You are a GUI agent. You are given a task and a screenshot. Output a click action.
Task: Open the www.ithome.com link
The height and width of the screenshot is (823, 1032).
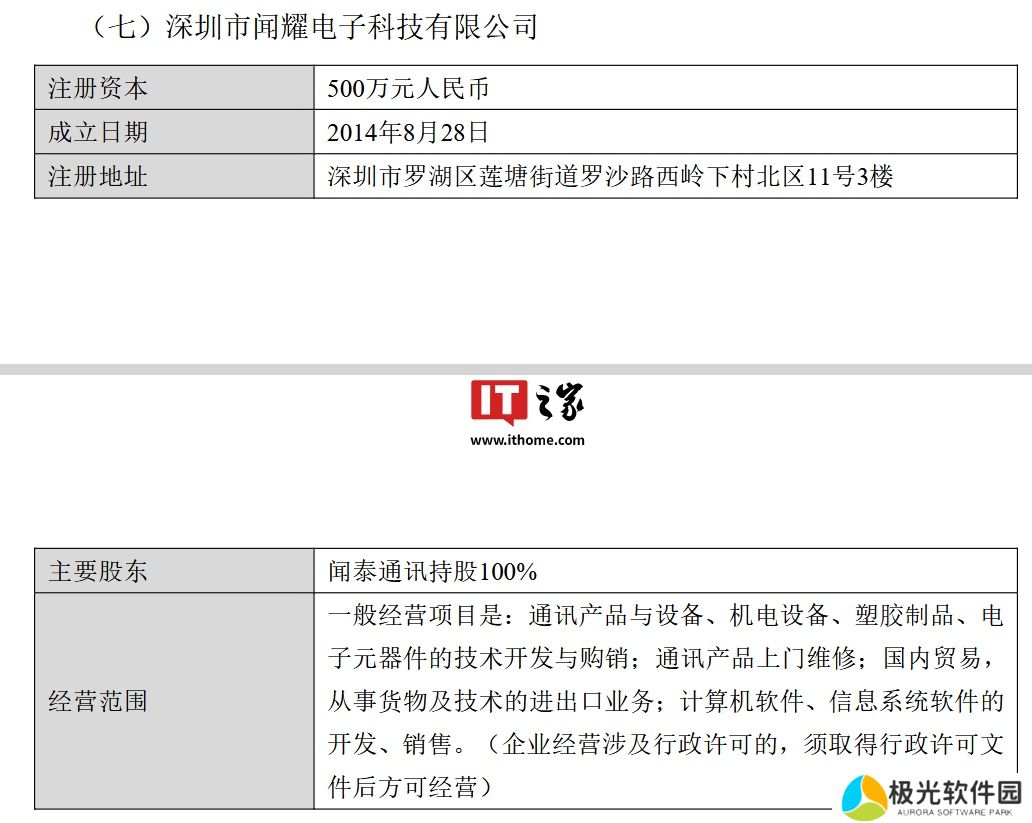527,440
